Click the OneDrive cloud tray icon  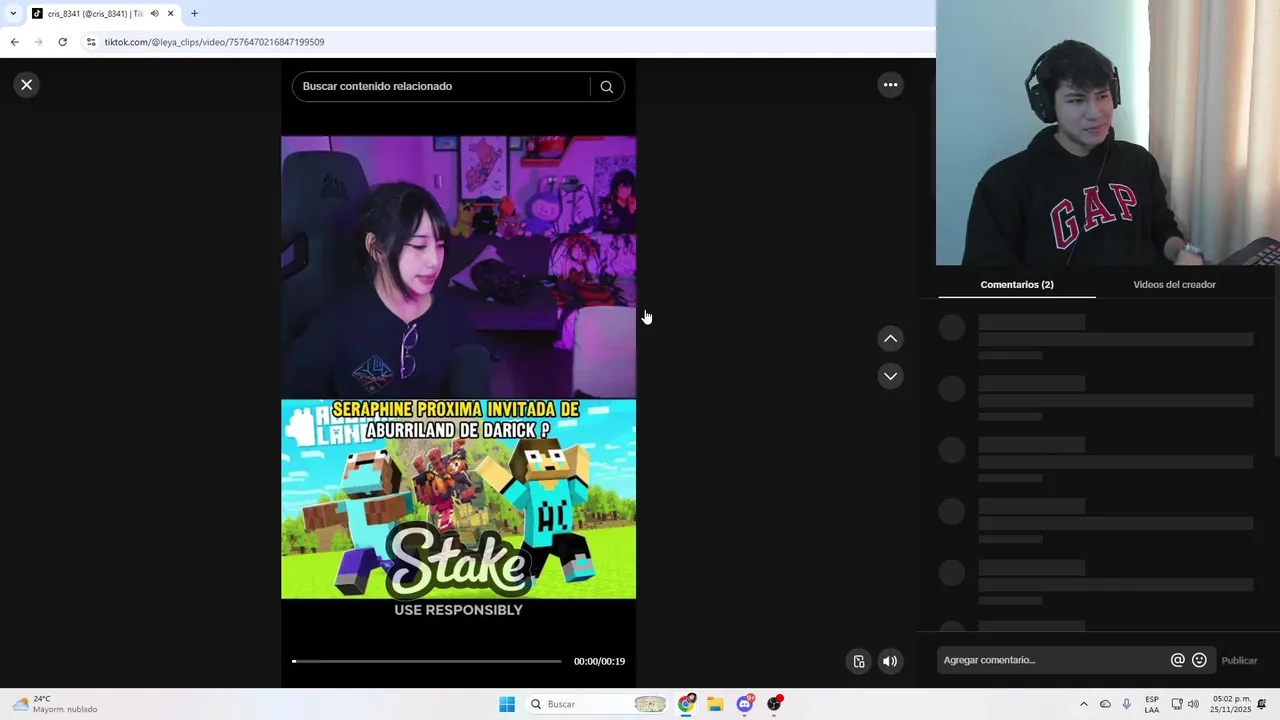tap(1105, 704)
